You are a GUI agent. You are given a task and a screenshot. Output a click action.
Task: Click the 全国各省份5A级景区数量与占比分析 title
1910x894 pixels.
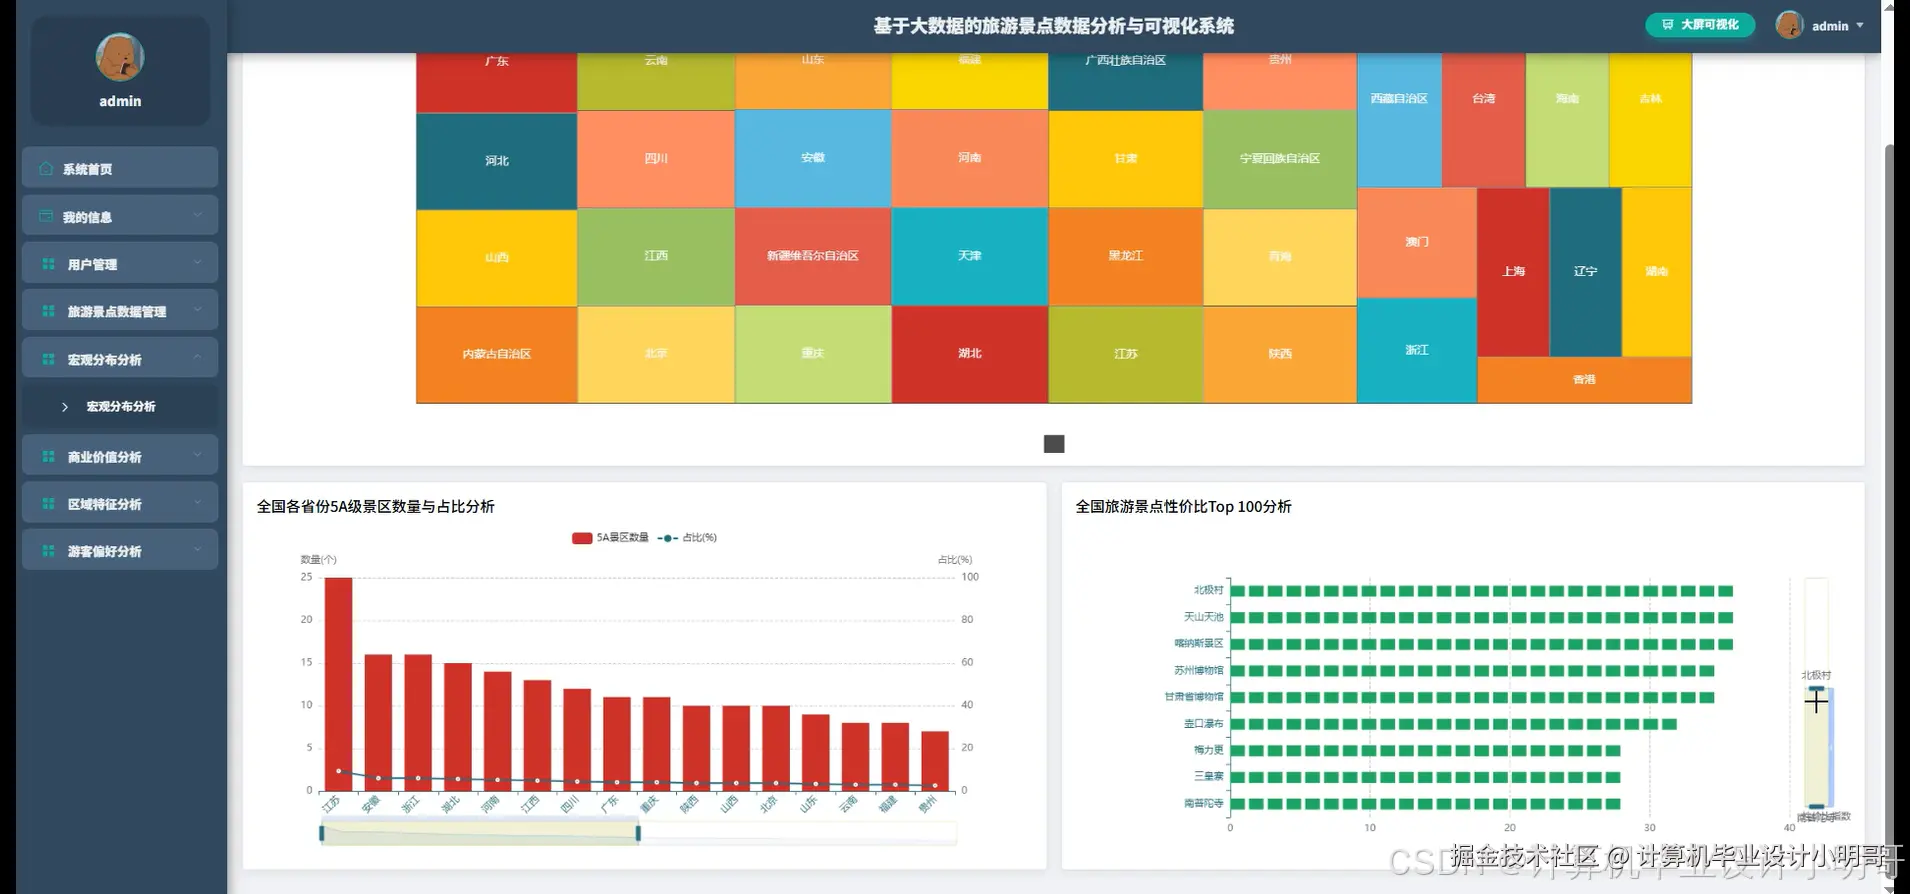click(x=376, y=507)
